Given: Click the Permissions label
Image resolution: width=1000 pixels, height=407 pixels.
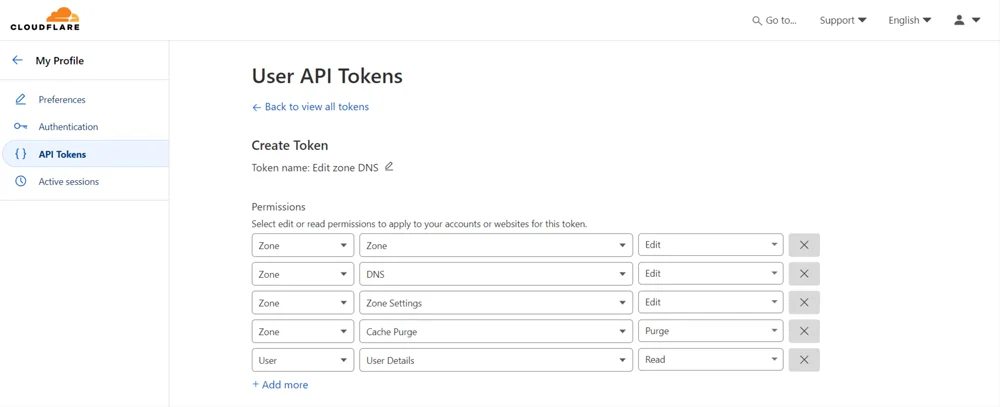Looking at the screenshot, I should pos(279,207).
